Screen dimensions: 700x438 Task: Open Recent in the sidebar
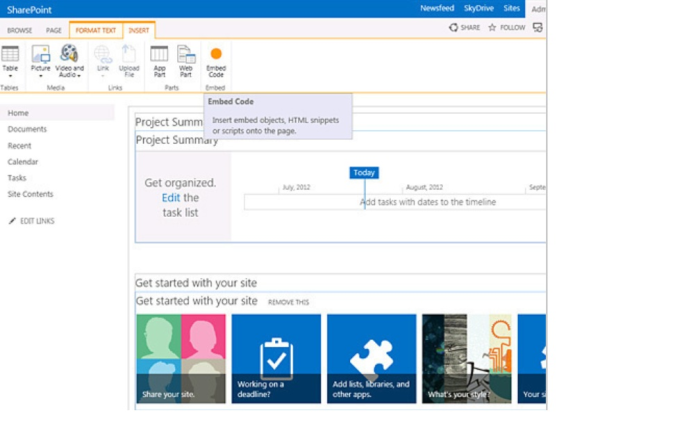coord(19,146)
